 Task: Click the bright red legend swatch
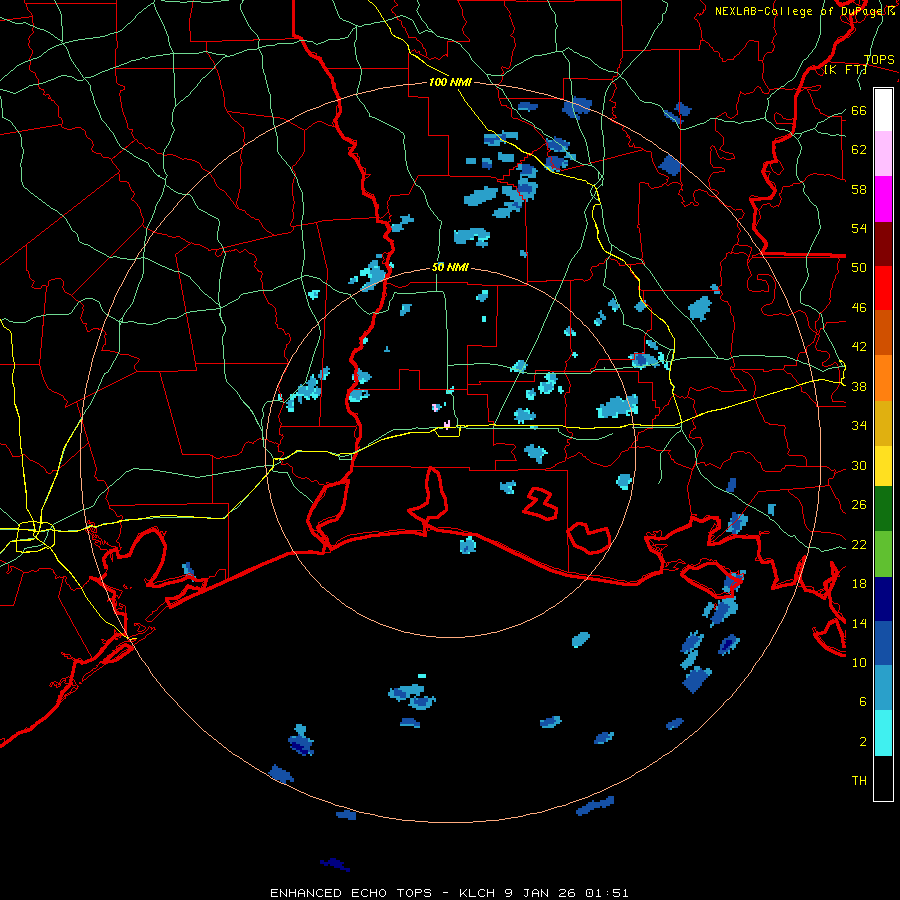(x=883, y=288)
